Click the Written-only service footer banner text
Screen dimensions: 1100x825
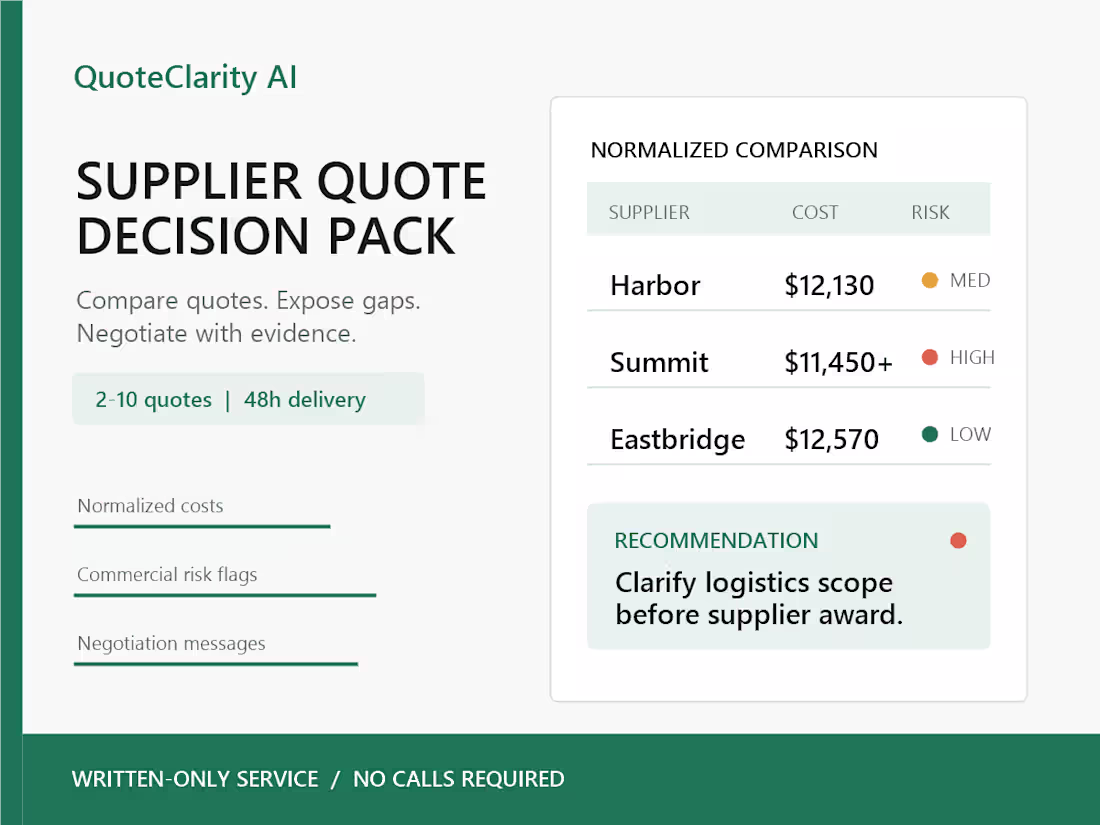pos(318,779)
